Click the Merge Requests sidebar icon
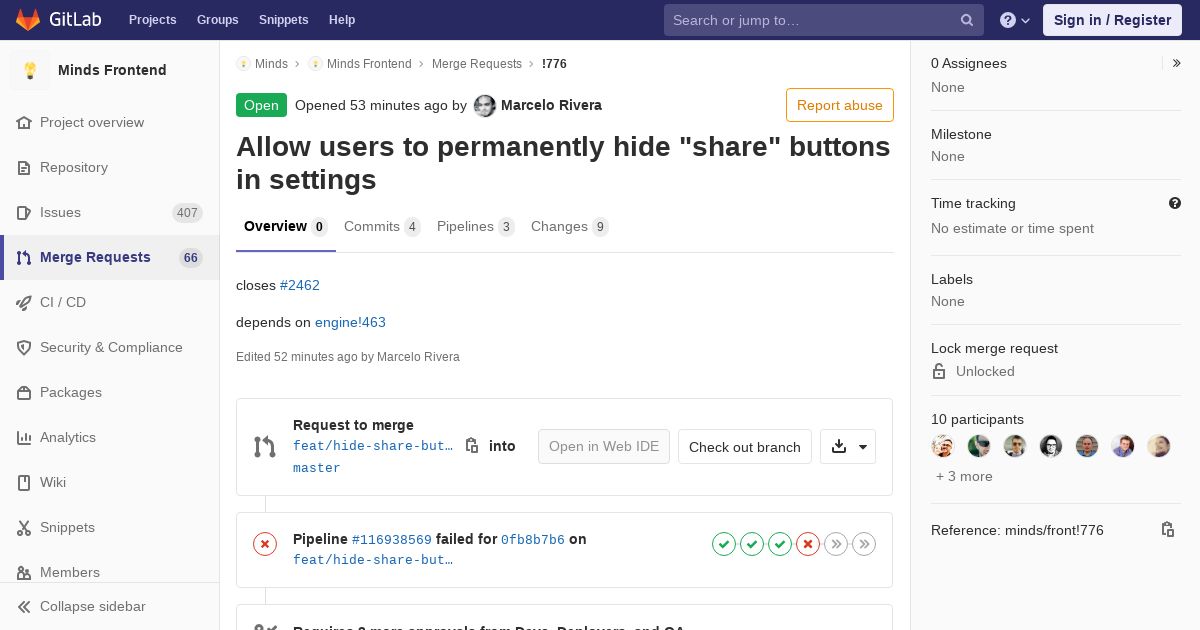Image resolution: width=1200 pixels, height=630 pixels. click(x=24, y=258)
